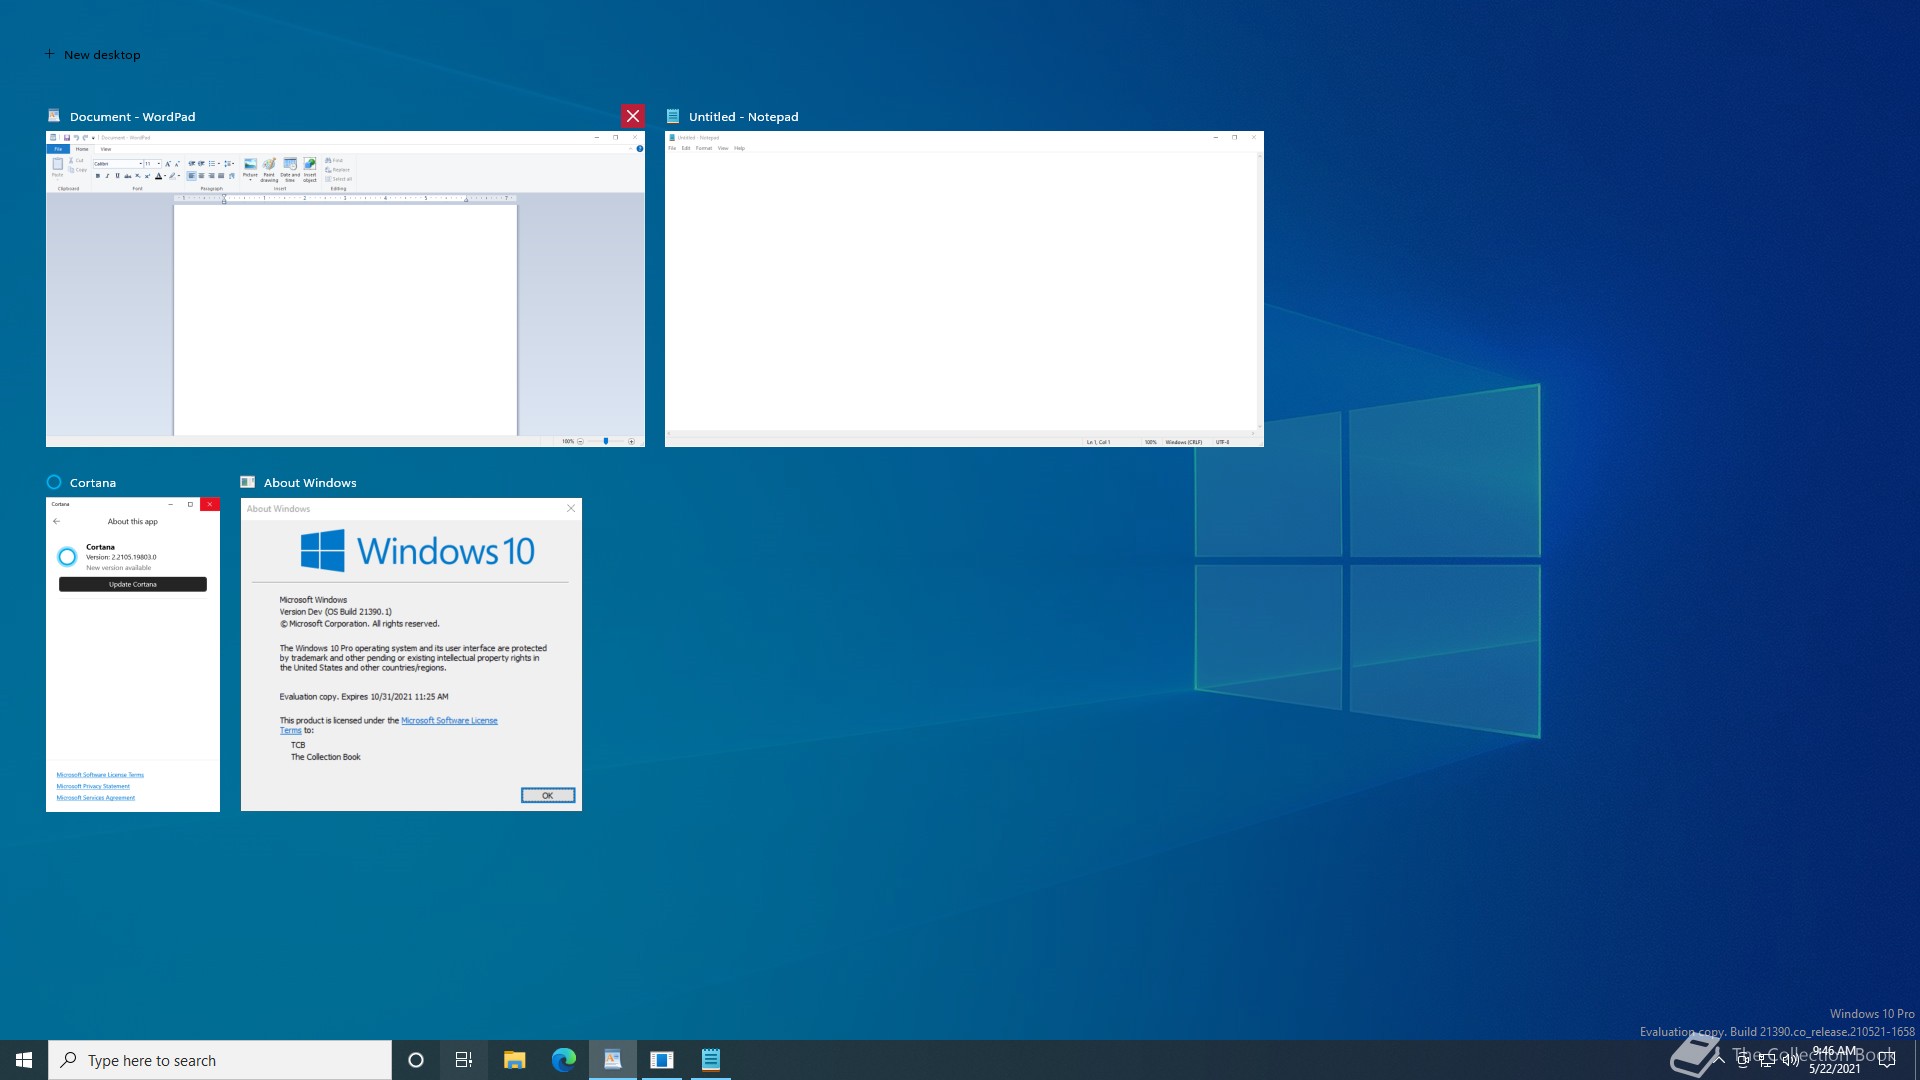Click the 'Untitled - Notepad' title text
The width and height of the screenshot is (1920, 1080).
[x=743, y=117]
